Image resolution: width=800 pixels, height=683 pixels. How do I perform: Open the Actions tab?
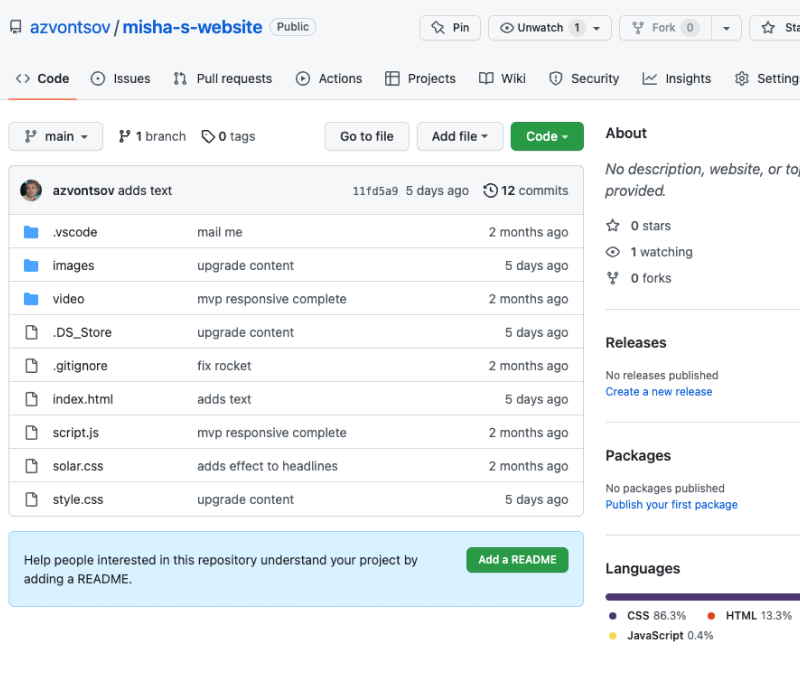click(329, 79)
